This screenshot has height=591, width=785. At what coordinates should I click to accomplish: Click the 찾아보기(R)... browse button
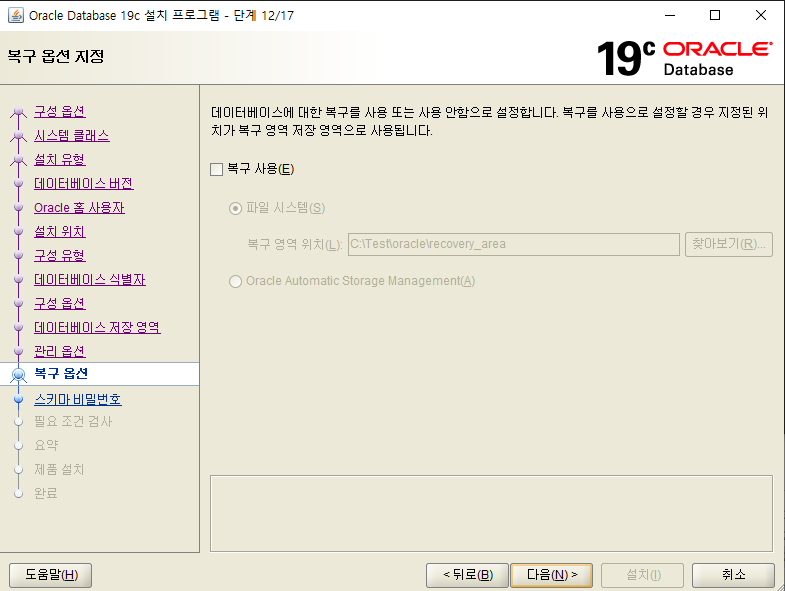(x=728, y=244)
